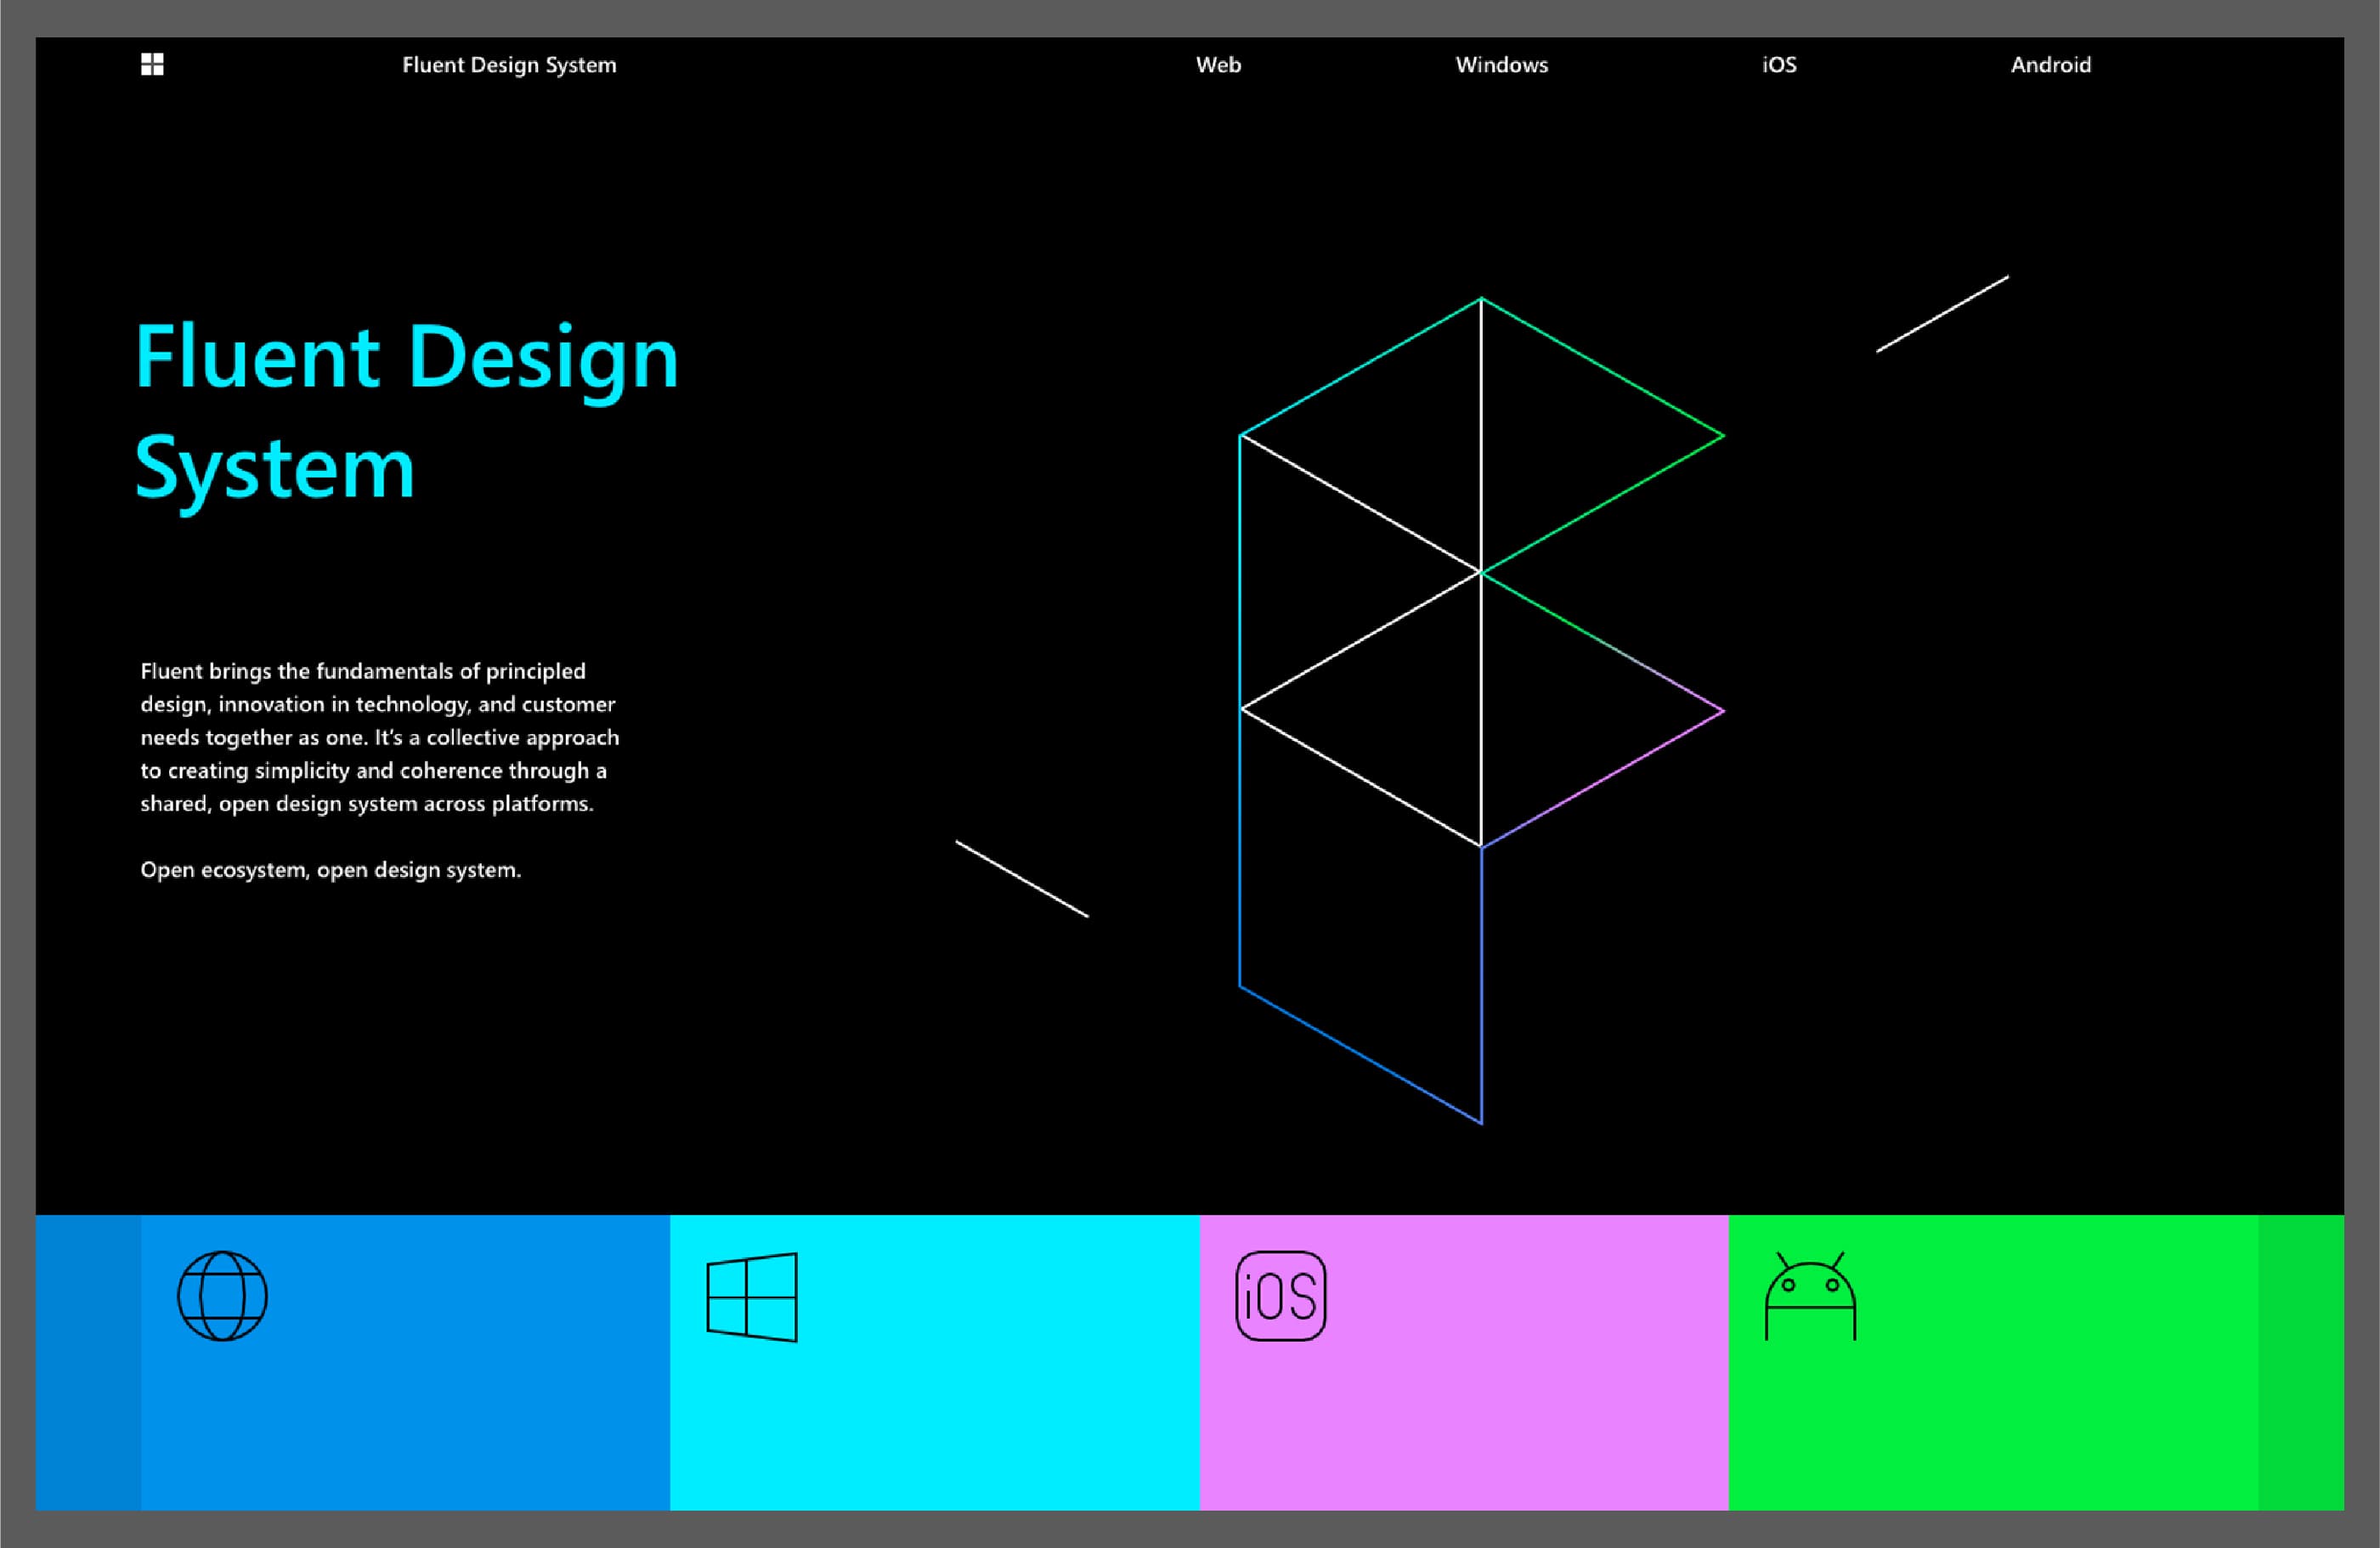Click the Open ecosystem tagline text

[330, 870]
